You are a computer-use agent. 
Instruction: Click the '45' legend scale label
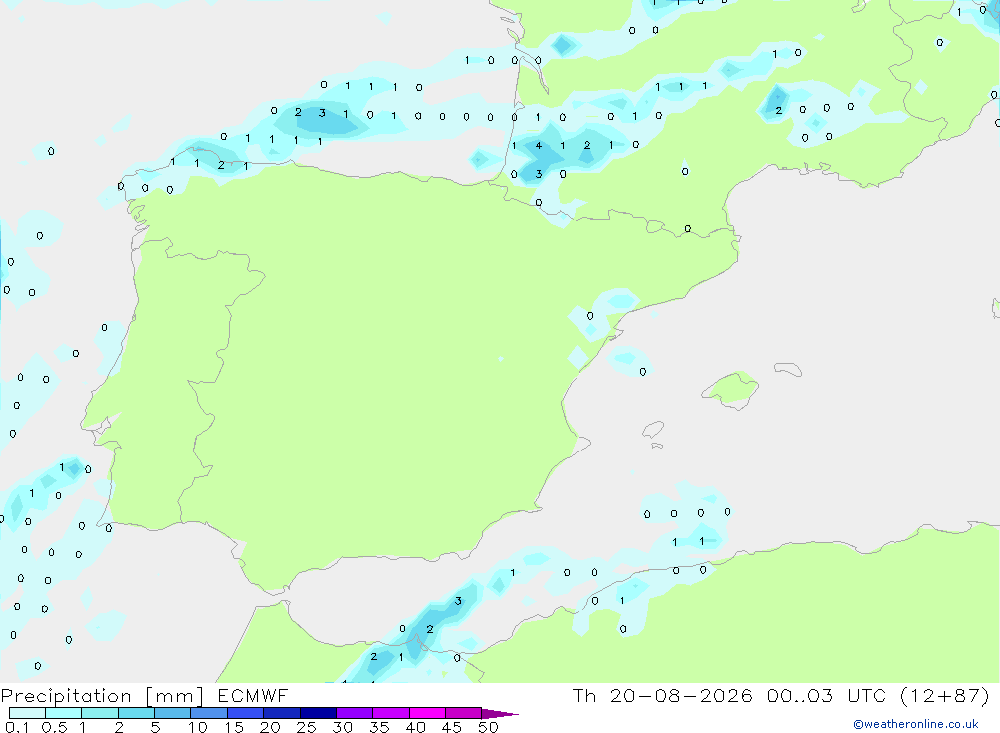pyautogui.click(x=452, y=727)
